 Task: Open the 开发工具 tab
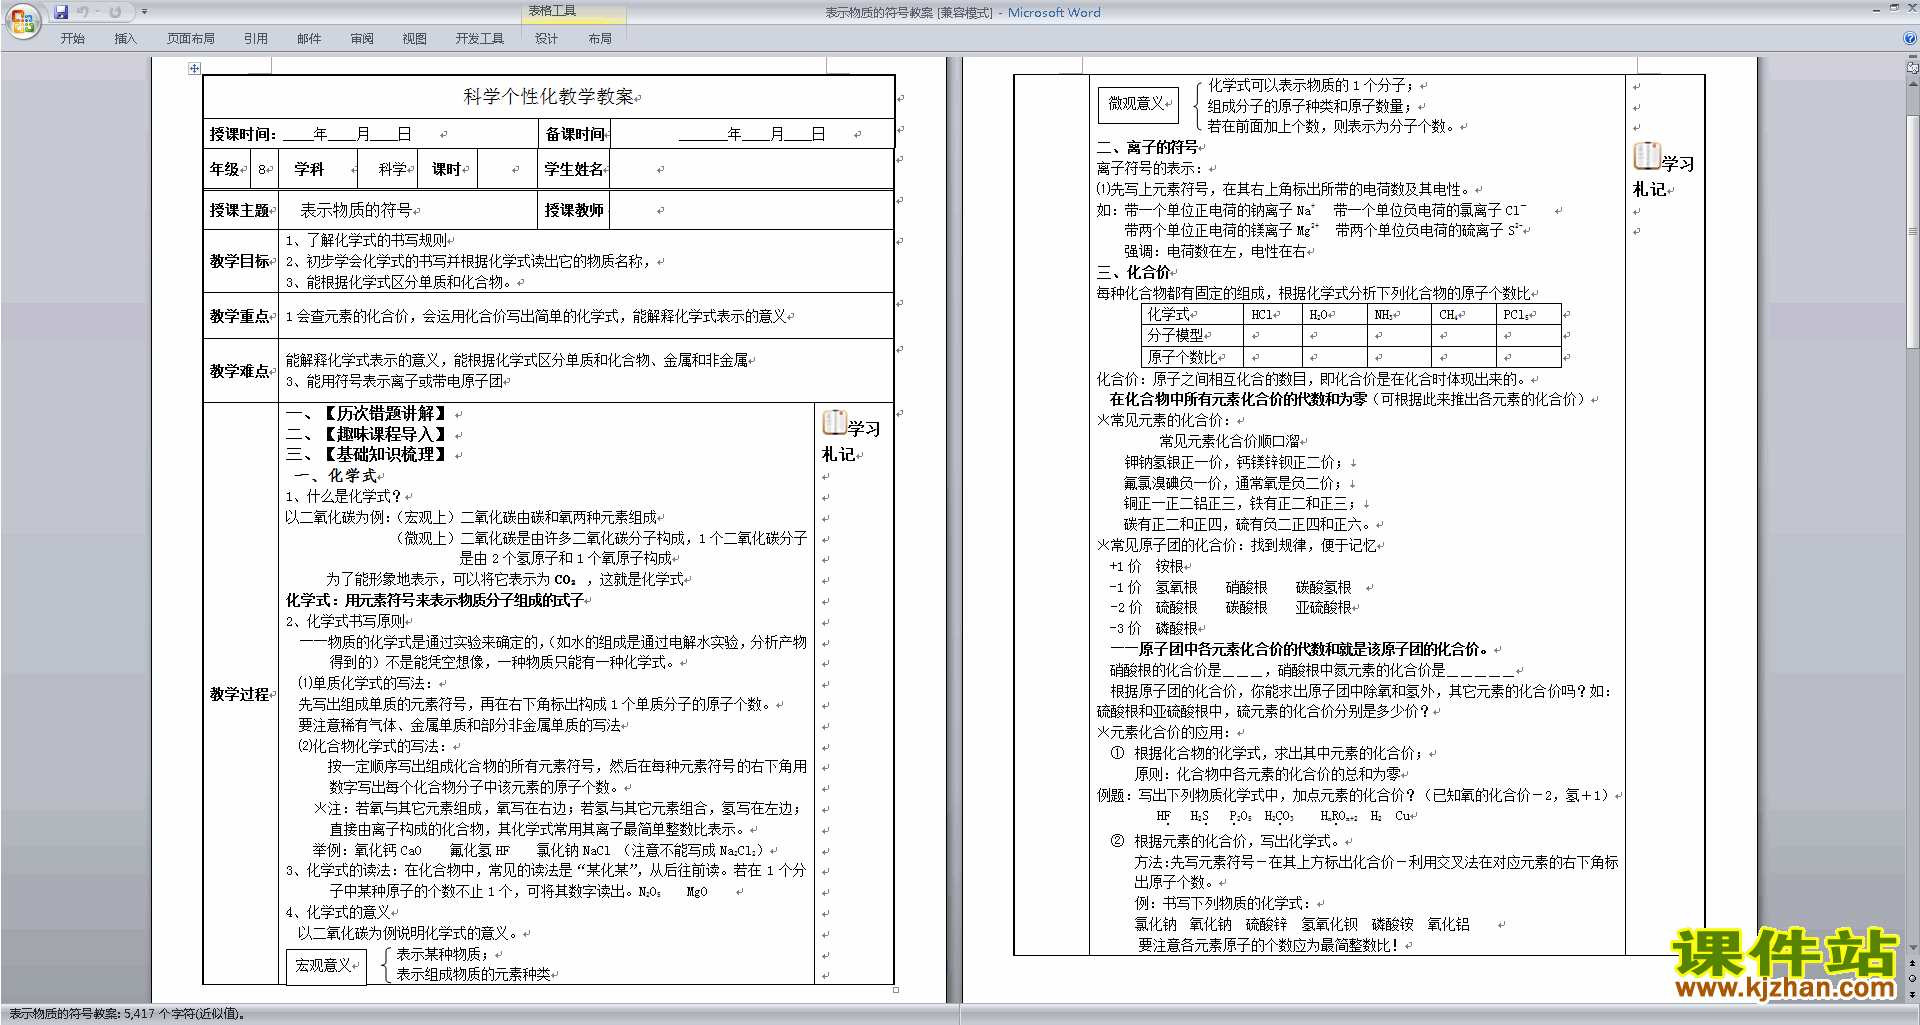480,39
